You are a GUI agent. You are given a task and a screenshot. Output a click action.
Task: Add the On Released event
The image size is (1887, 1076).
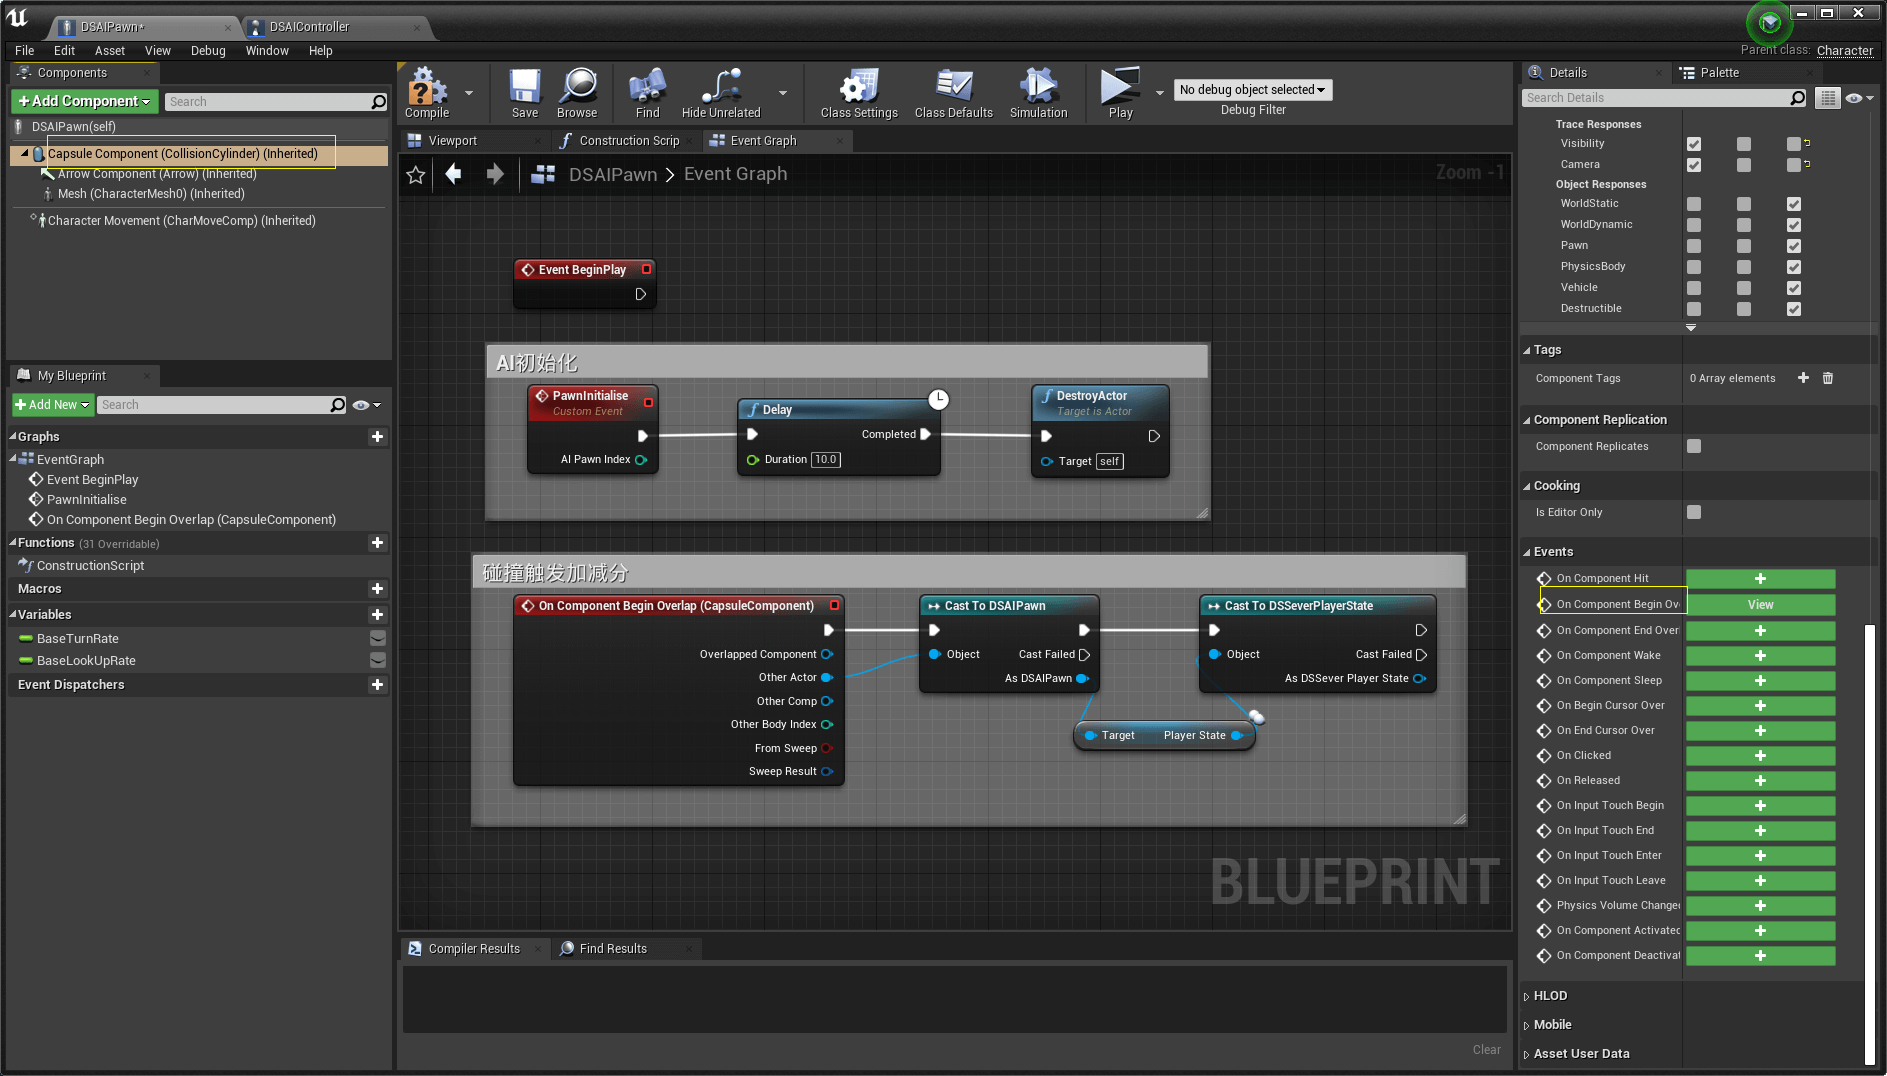pos(1760,781)
